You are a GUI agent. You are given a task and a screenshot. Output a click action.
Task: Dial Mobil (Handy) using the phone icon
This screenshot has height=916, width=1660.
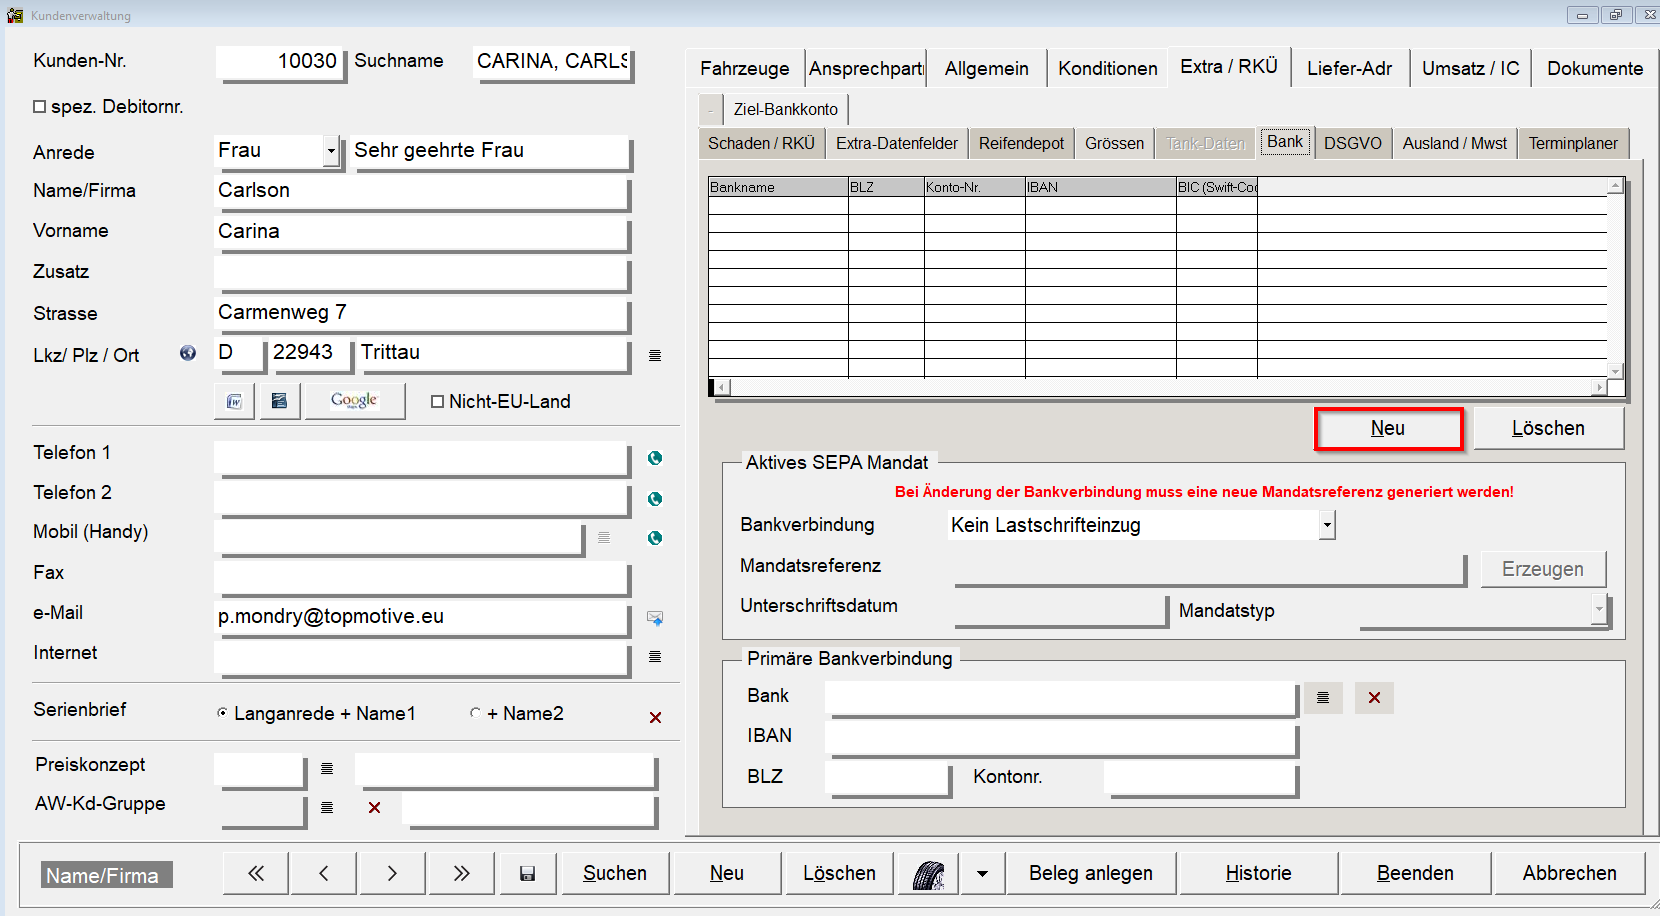click(655, 538)
